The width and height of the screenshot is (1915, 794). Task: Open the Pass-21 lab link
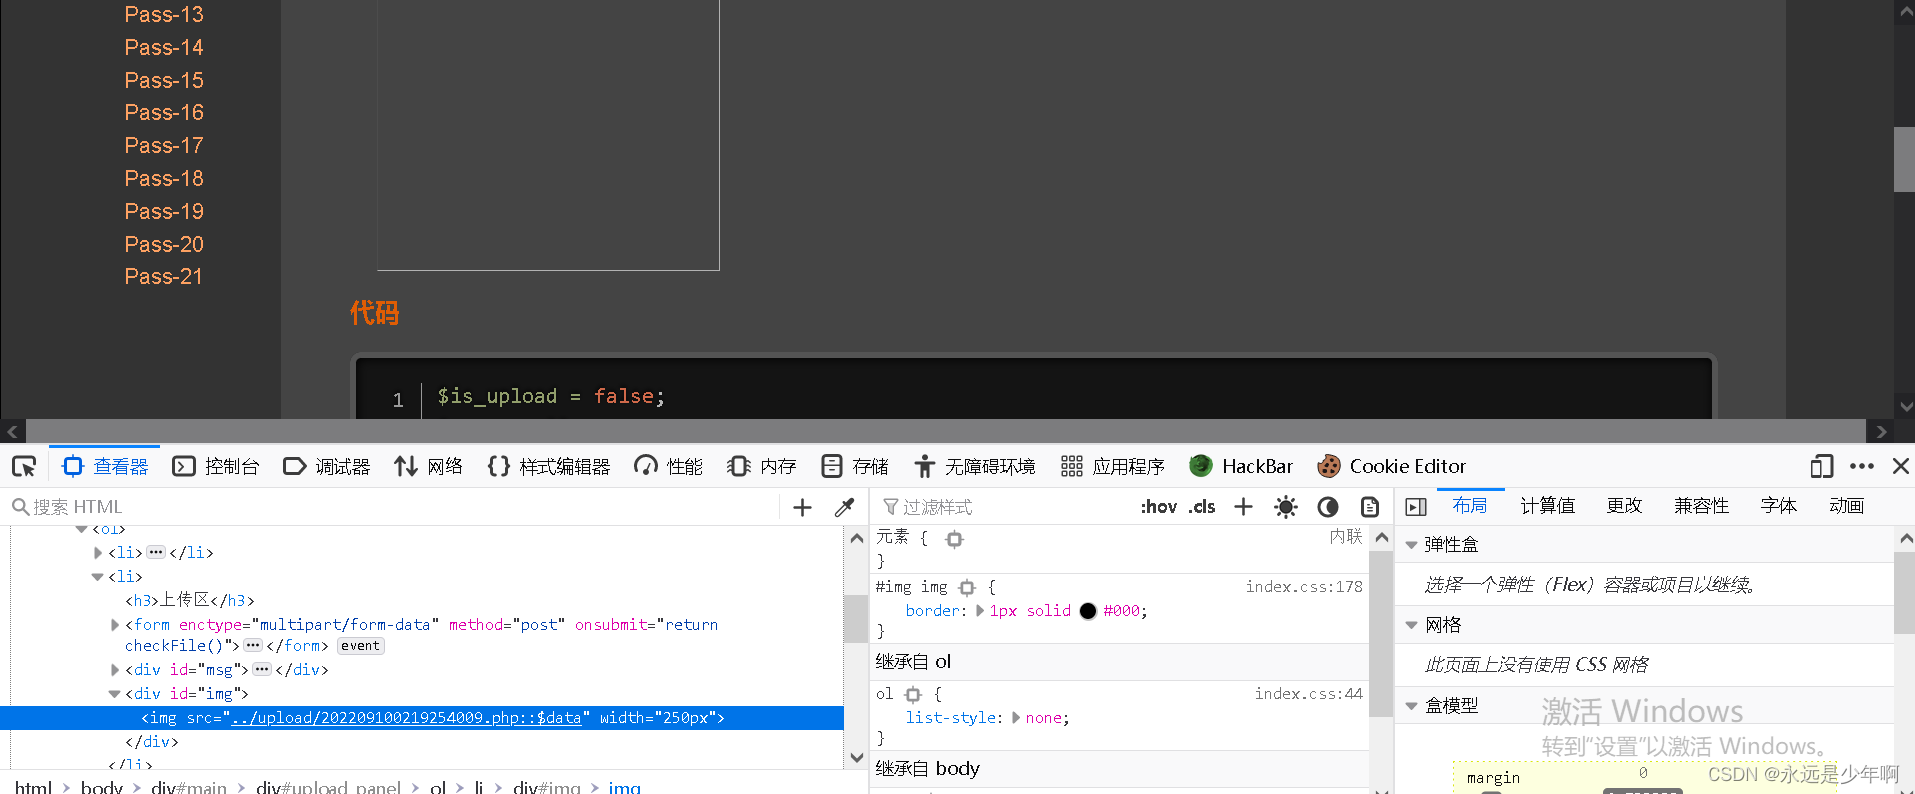click(164, 277)
